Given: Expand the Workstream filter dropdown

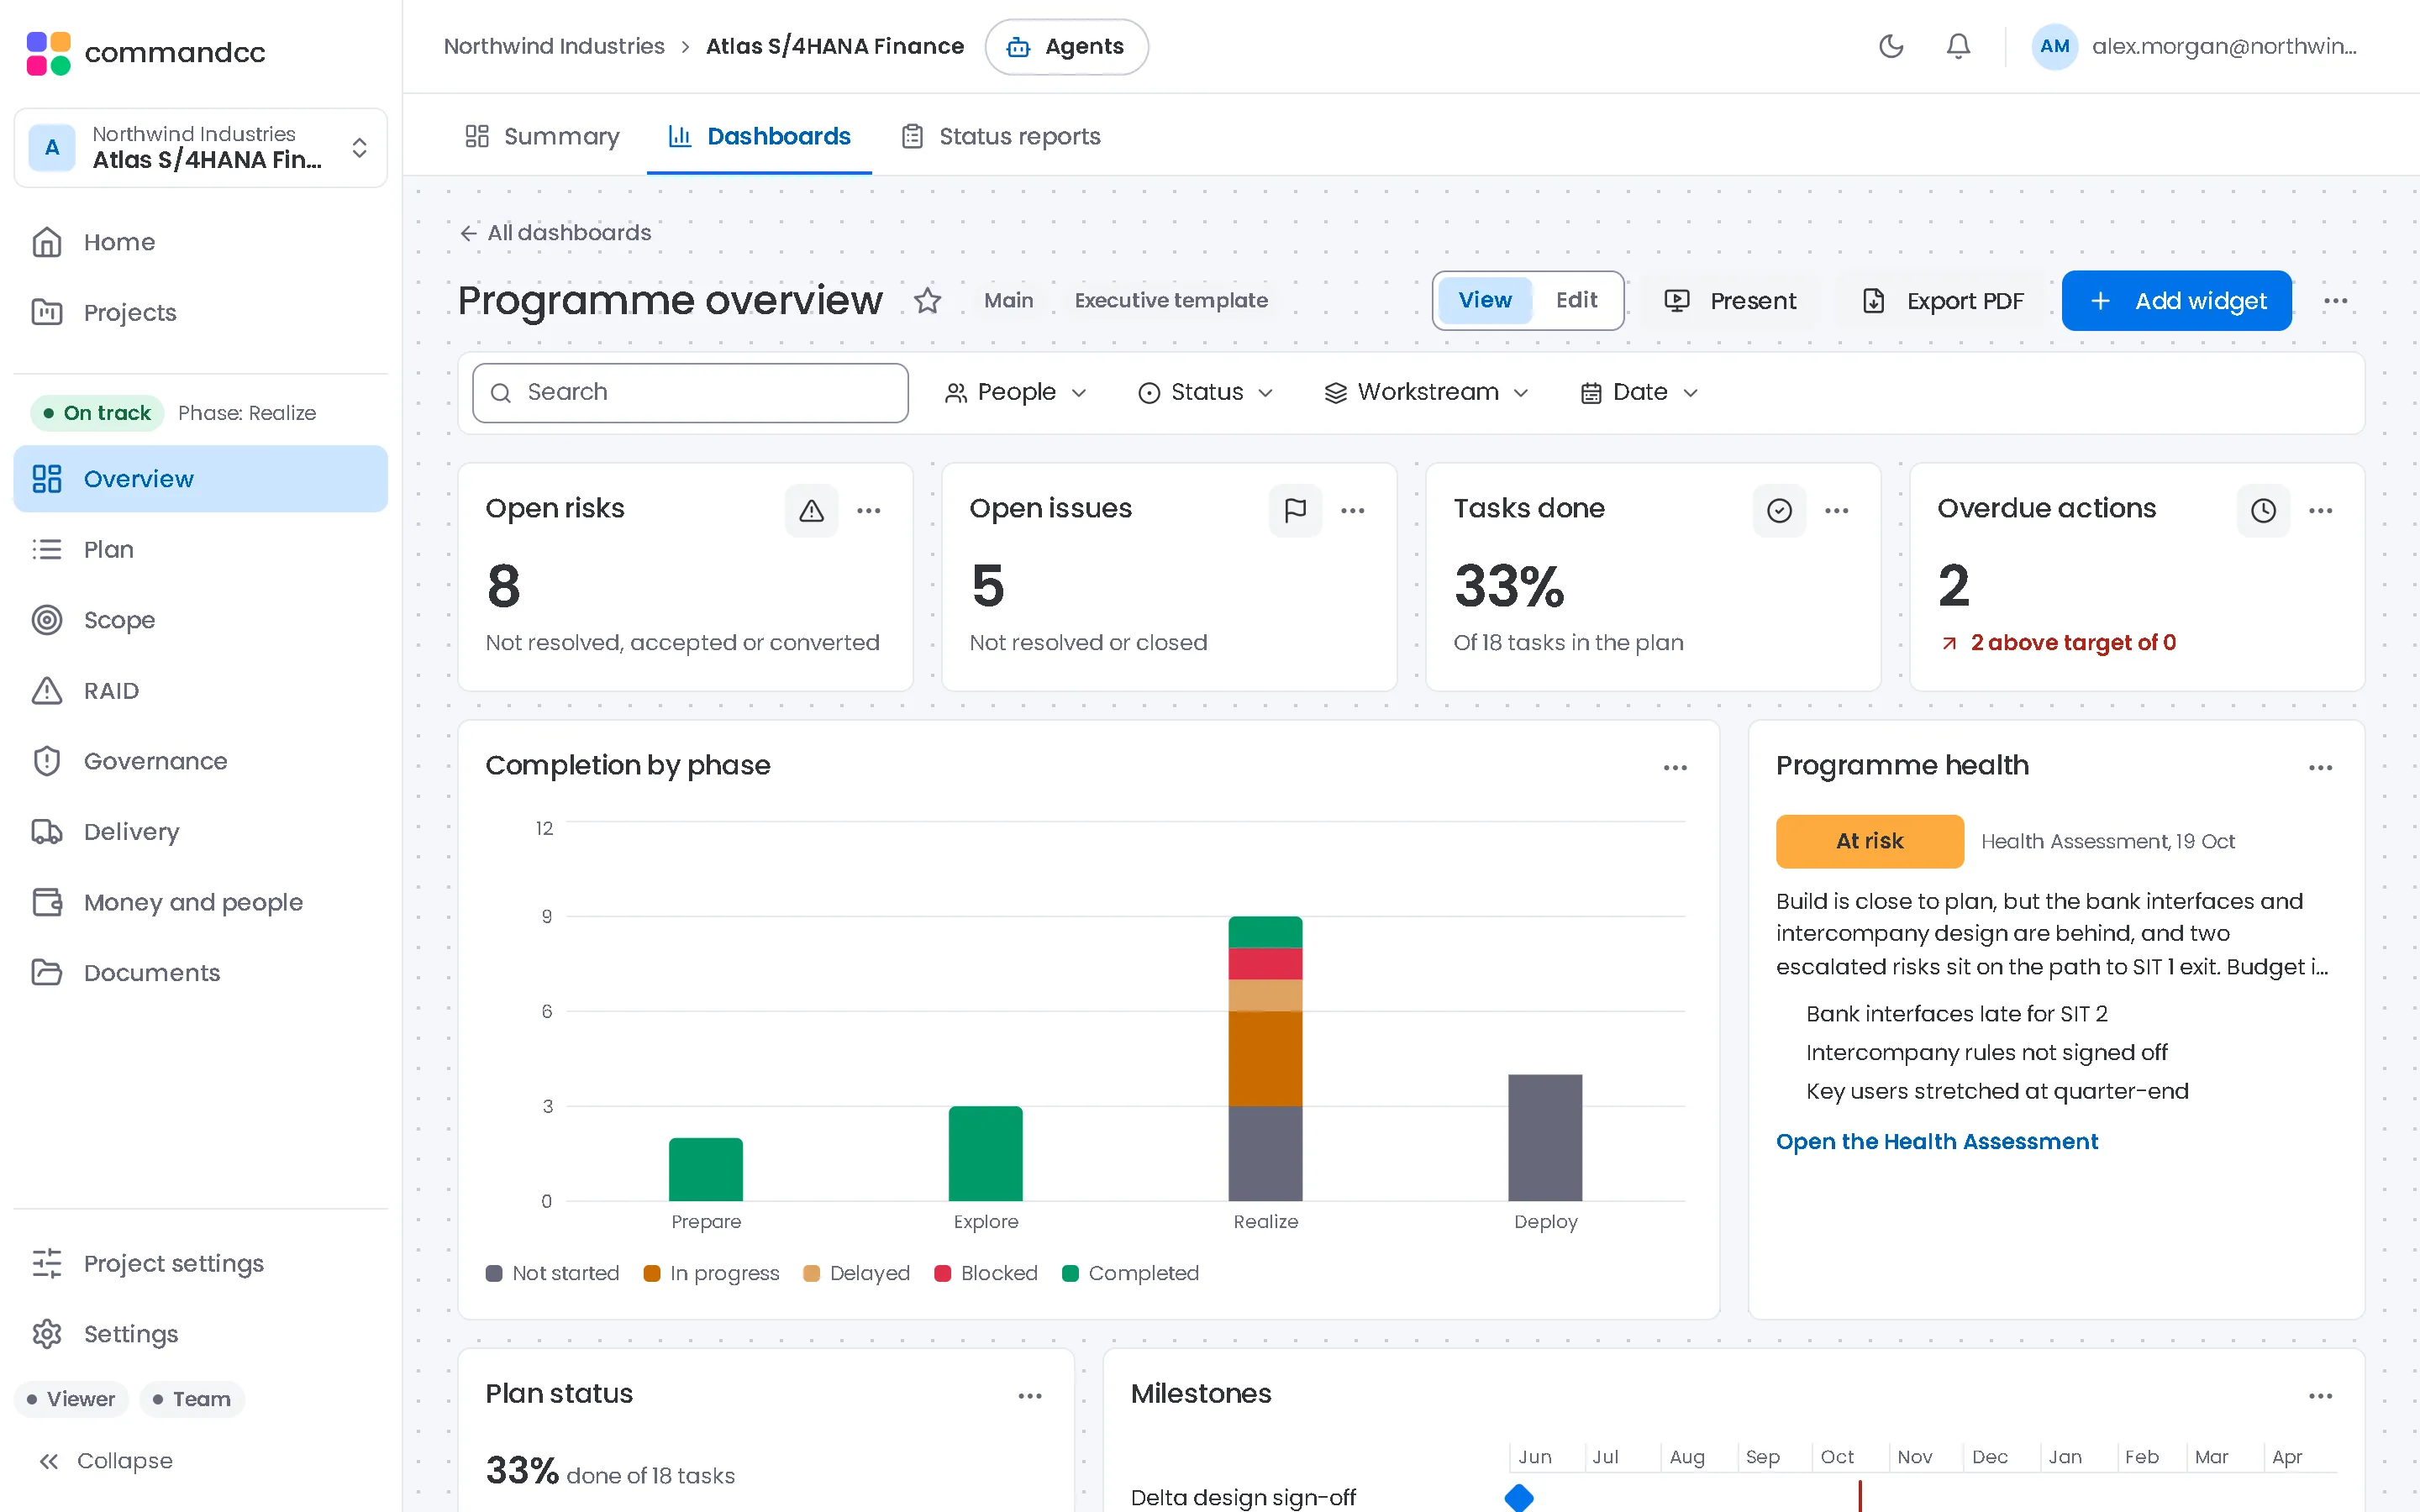Looking at the screenshot, I should (x=1426, y=392).
